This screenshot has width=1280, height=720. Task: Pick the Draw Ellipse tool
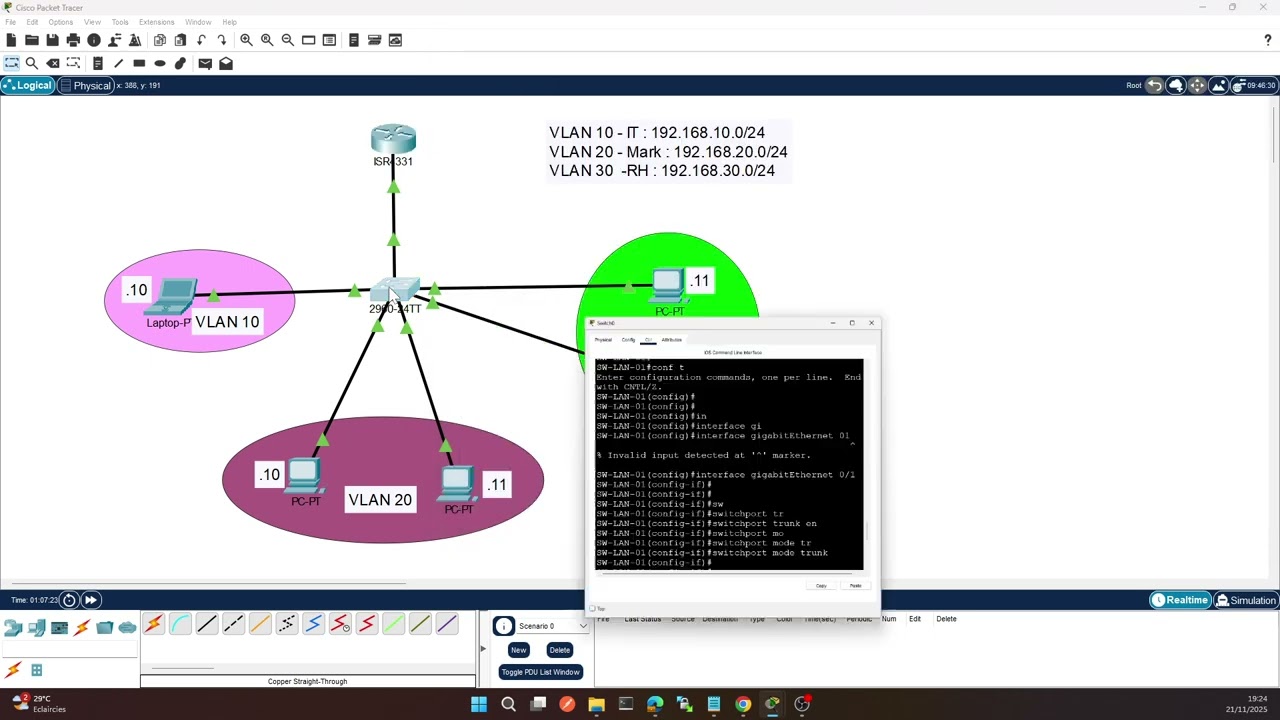(160, 63)
